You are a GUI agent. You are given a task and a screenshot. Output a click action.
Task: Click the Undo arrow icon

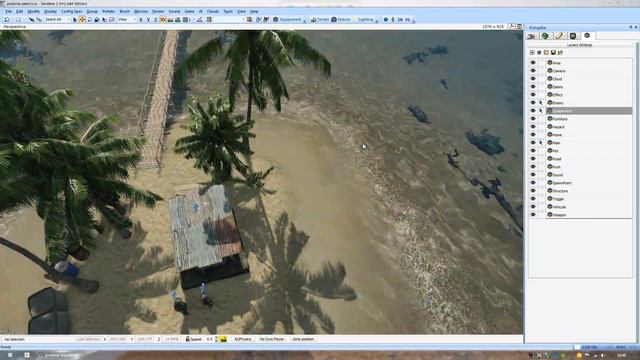[7, 19]
